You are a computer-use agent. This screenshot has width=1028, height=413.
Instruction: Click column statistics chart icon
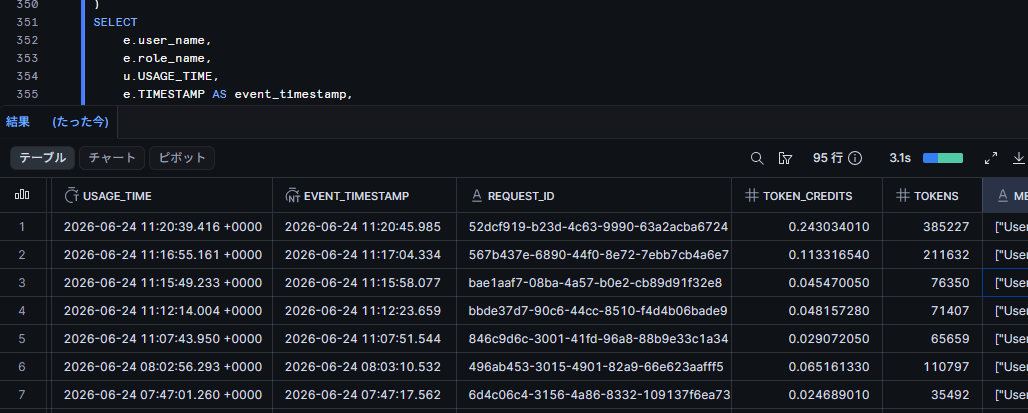22,195
